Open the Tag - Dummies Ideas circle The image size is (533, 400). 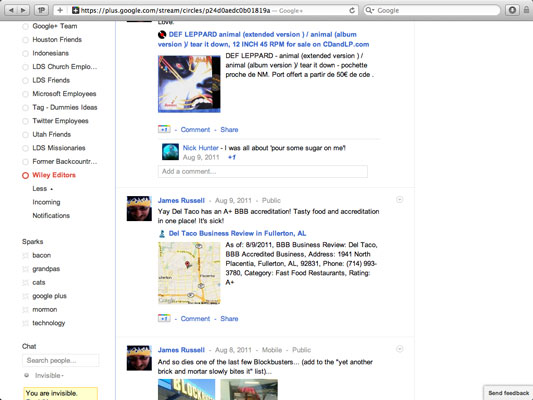65,107
